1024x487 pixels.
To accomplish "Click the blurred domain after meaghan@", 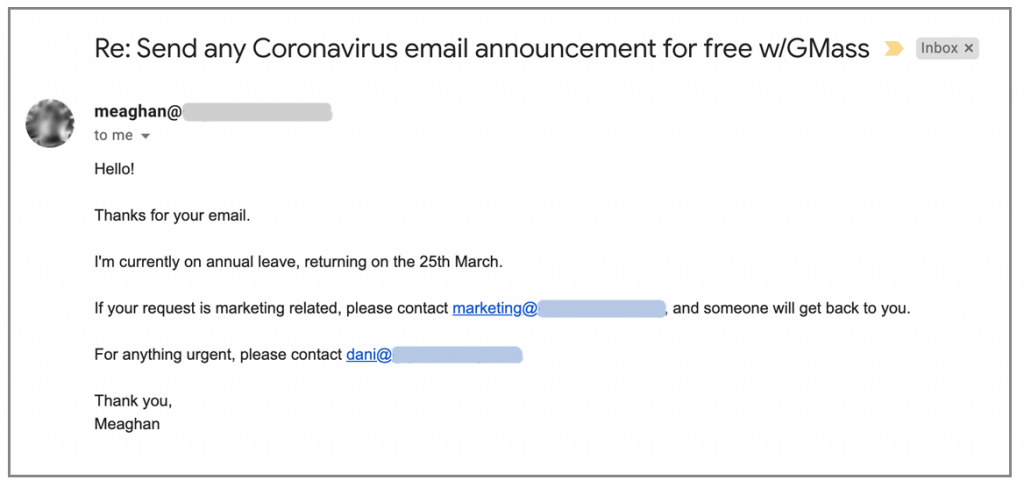I will tap(257, 112).
